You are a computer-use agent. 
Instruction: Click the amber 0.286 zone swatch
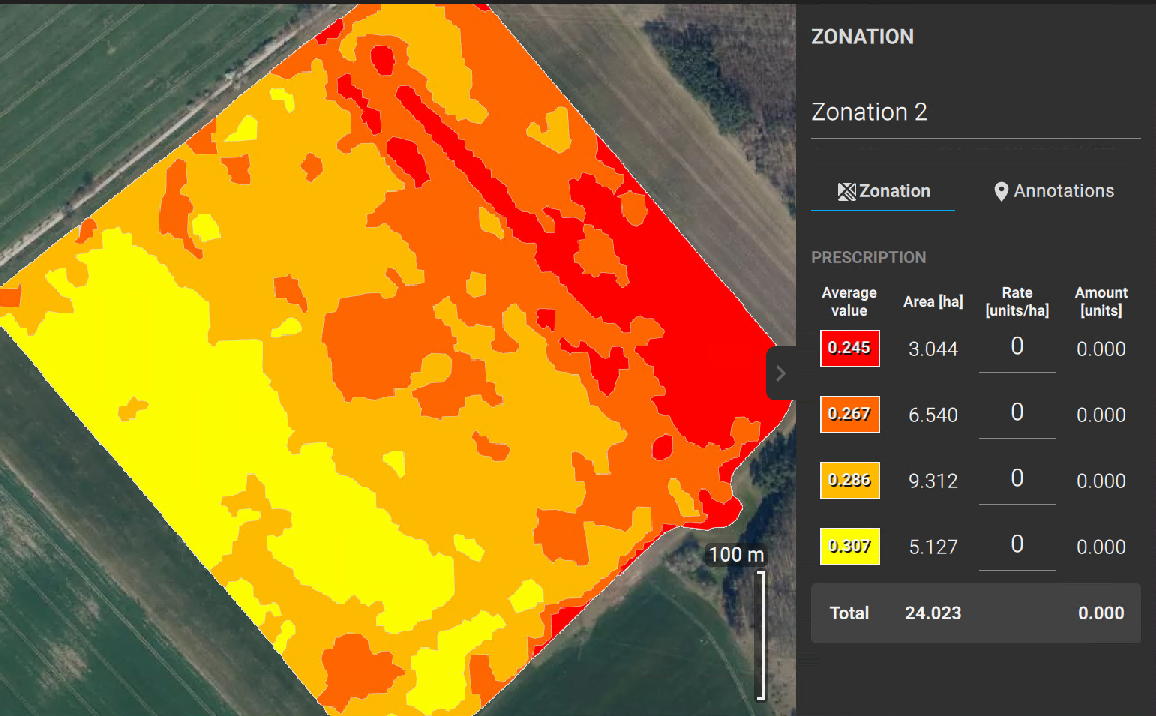click(849, 480)
